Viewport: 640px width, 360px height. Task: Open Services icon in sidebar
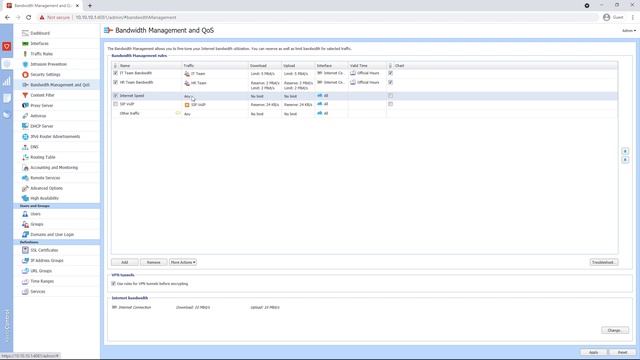point(25,291)
